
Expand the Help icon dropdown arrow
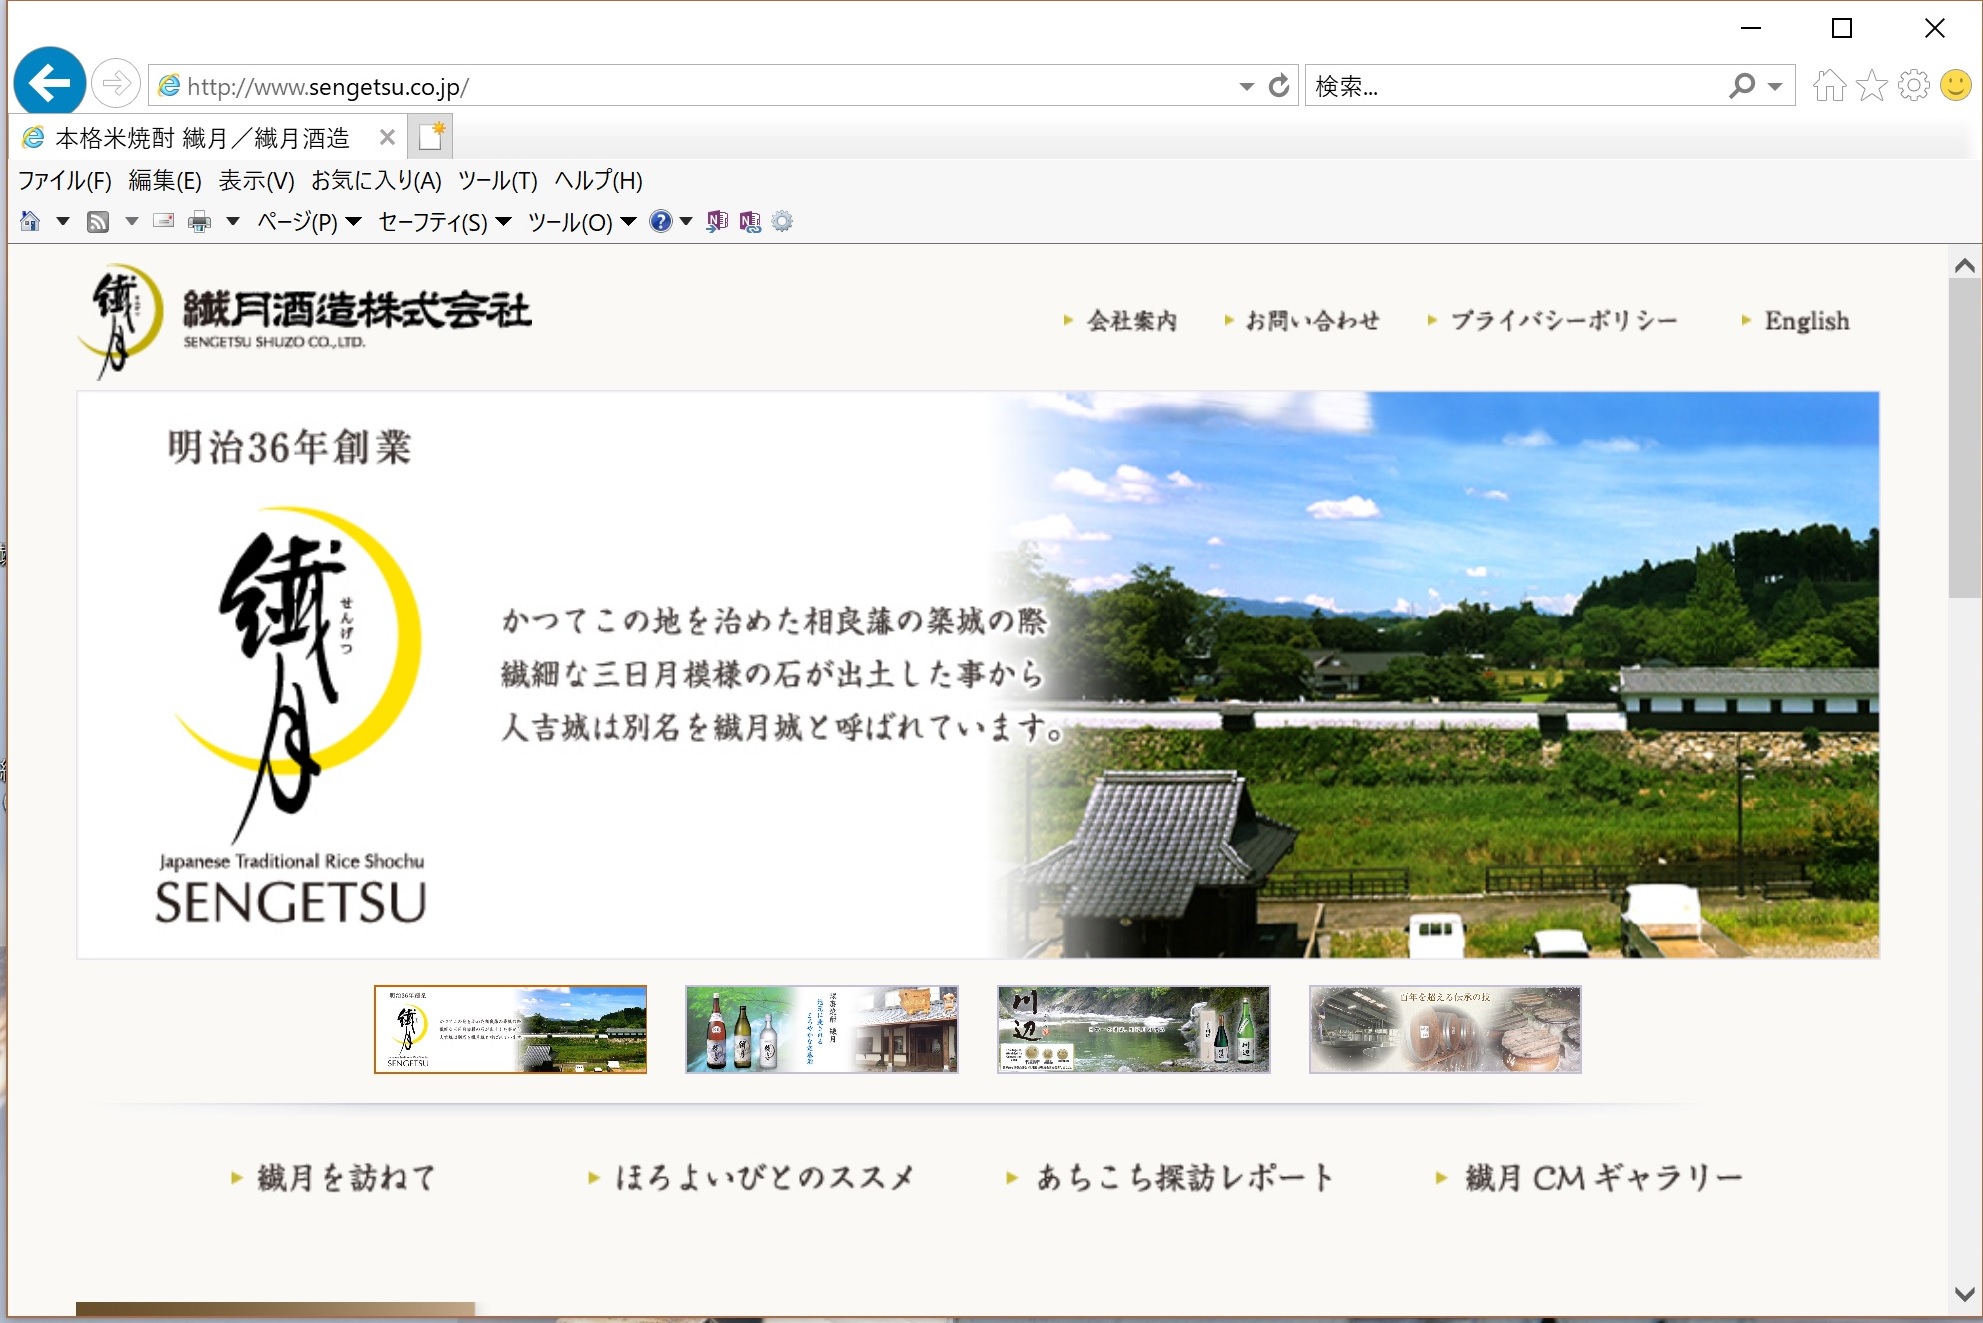point(686,222)
